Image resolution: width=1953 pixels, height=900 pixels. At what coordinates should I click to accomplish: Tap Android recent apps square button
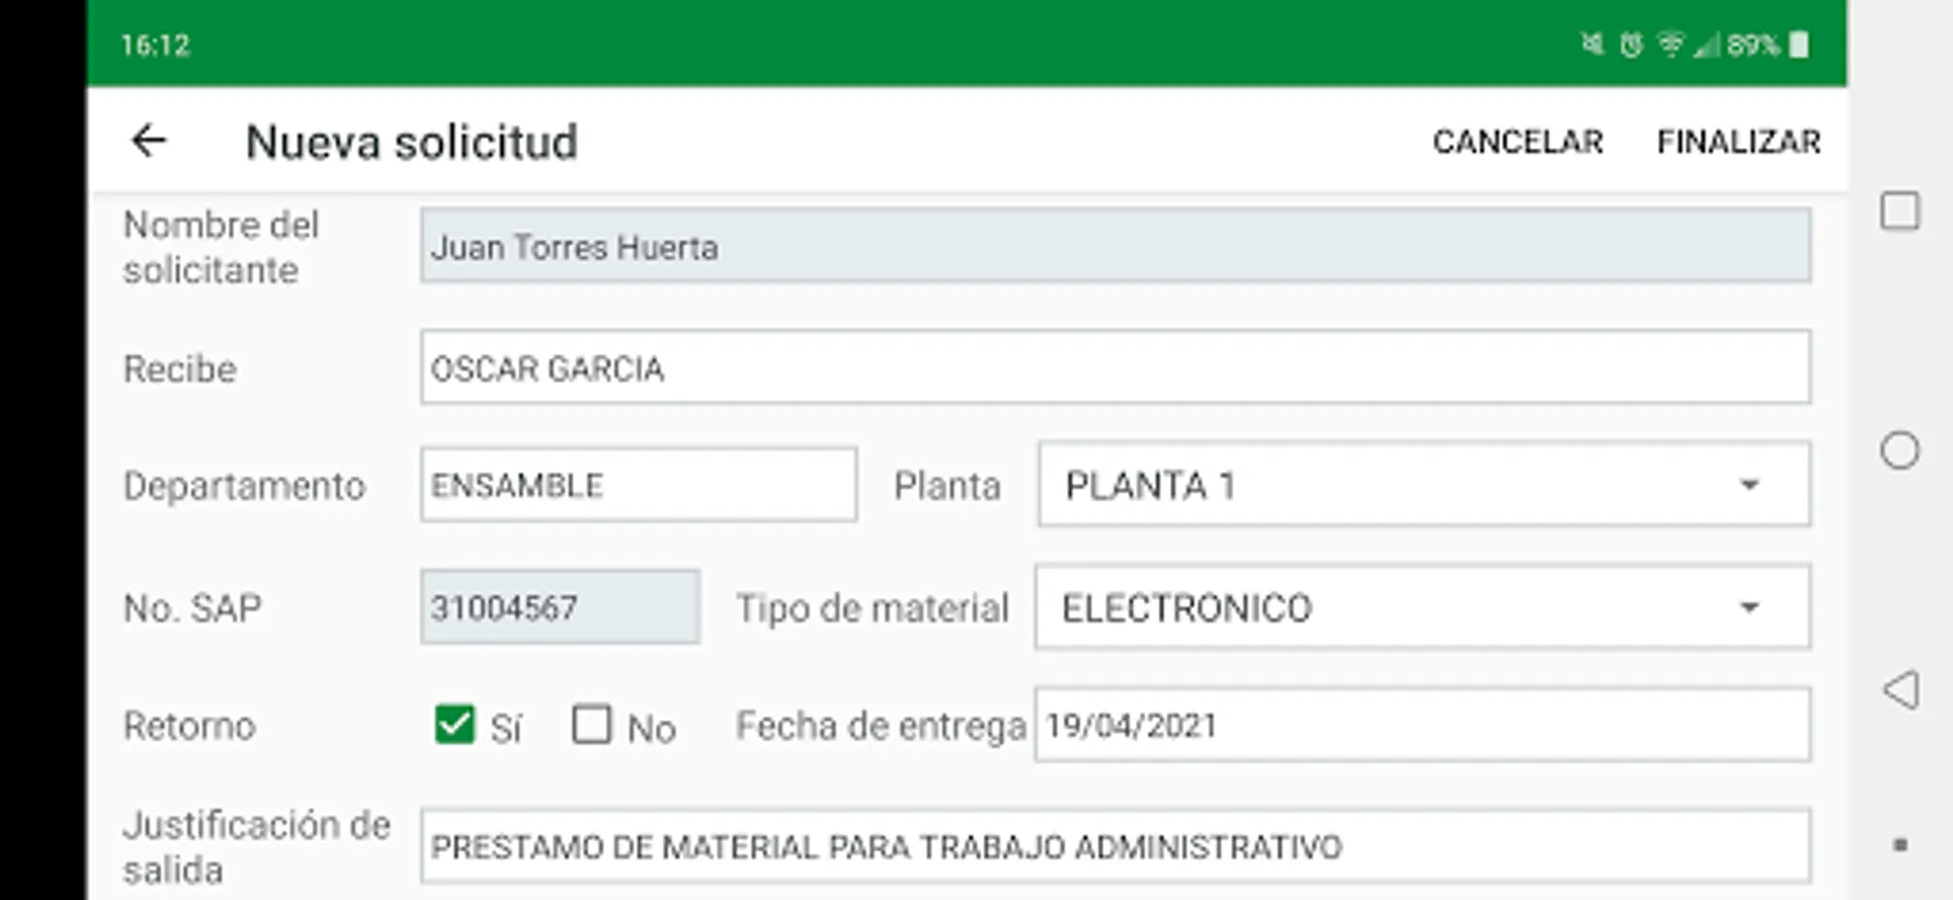pos(1899,211)
